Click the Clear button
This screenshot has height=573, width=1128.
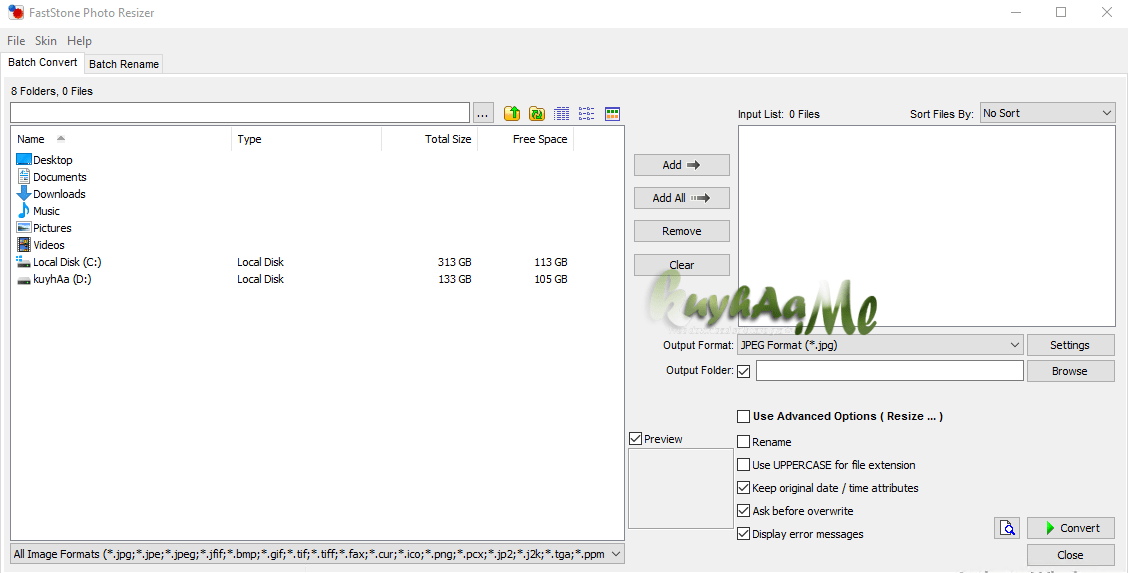point(681,265)
